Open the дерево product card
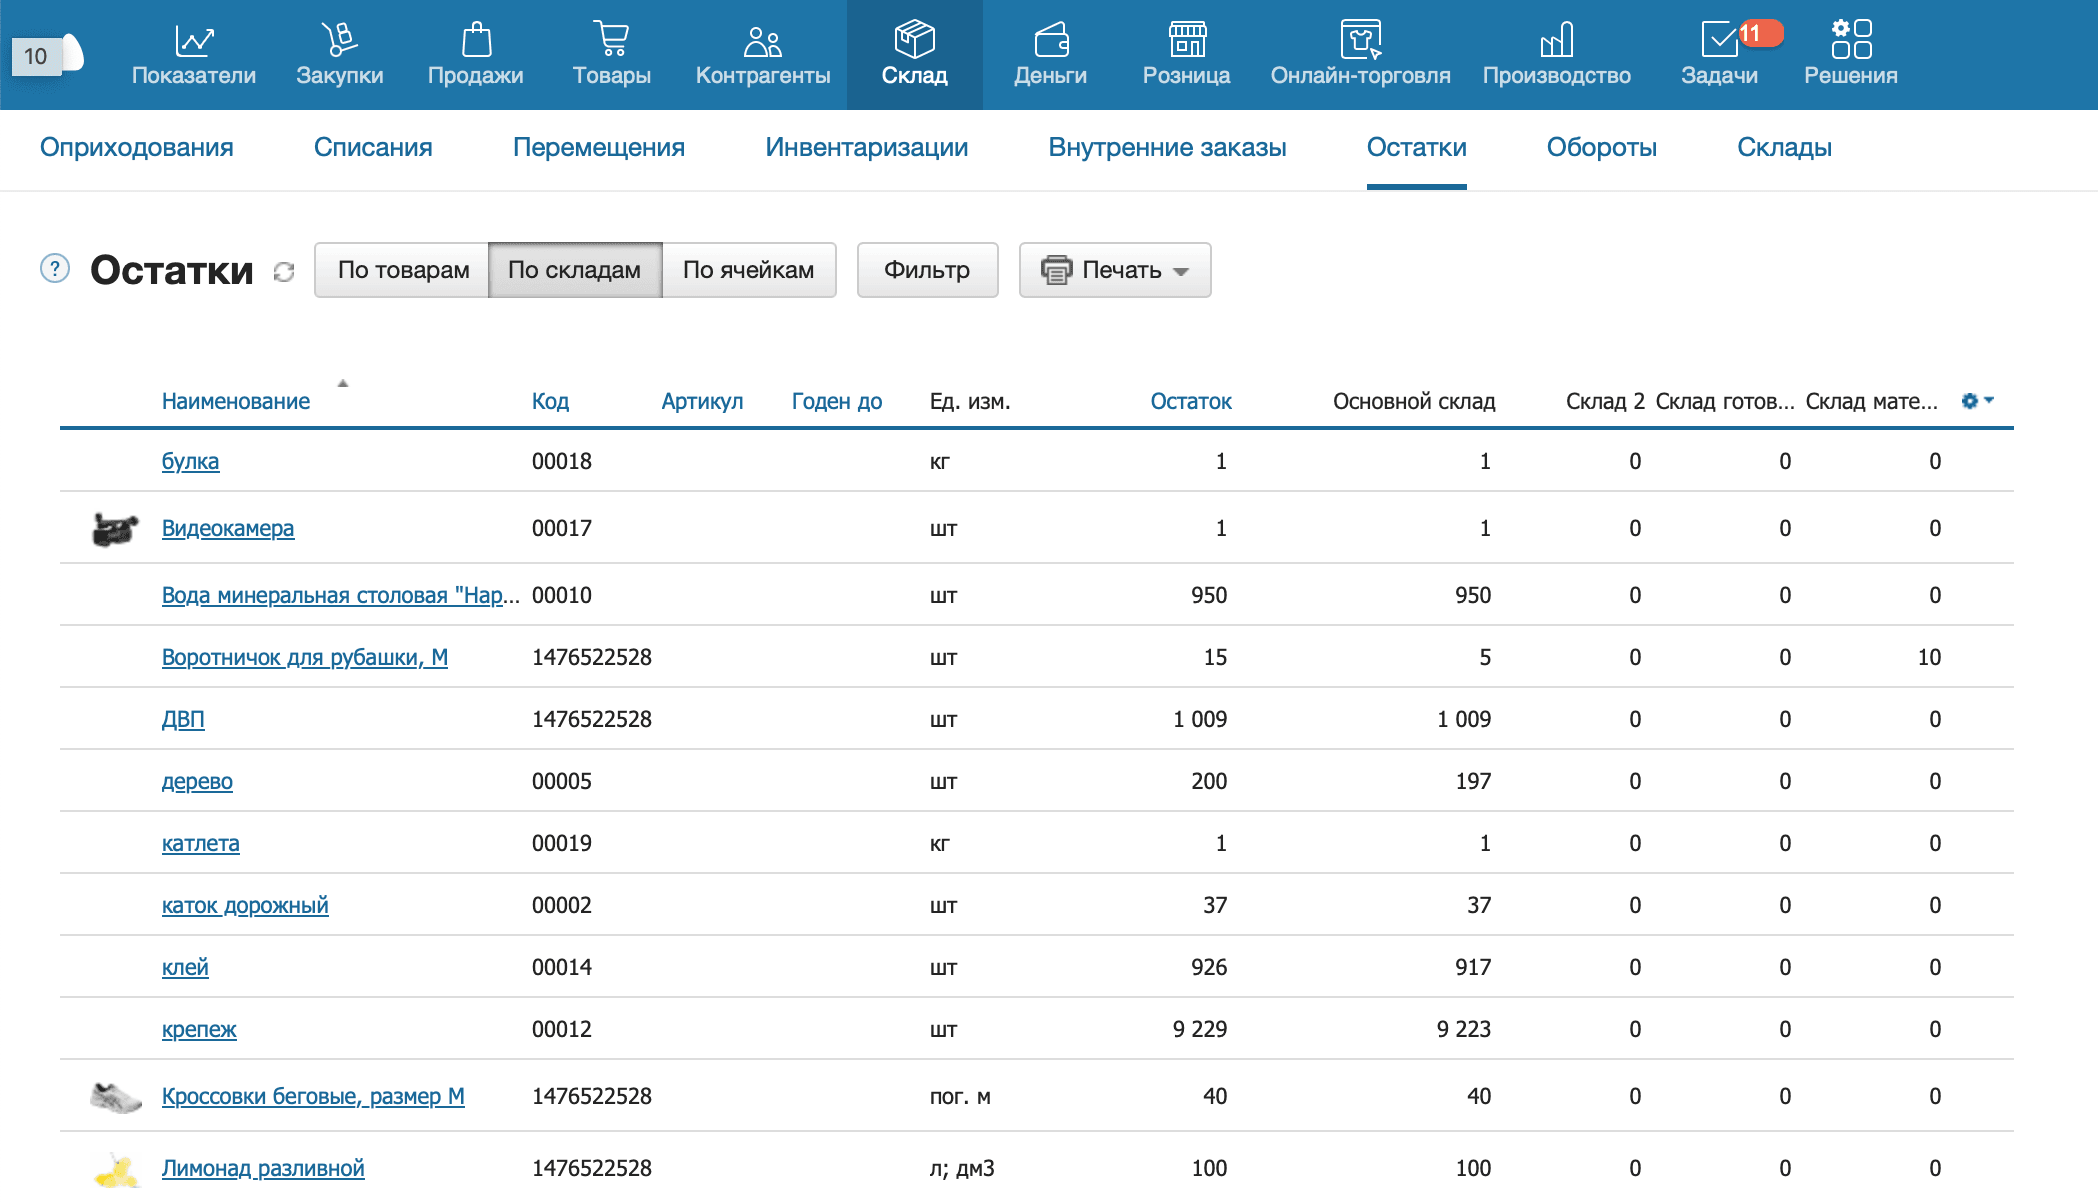Image resolution: width=2098 pixels, height=1202 pixels. 197,781
